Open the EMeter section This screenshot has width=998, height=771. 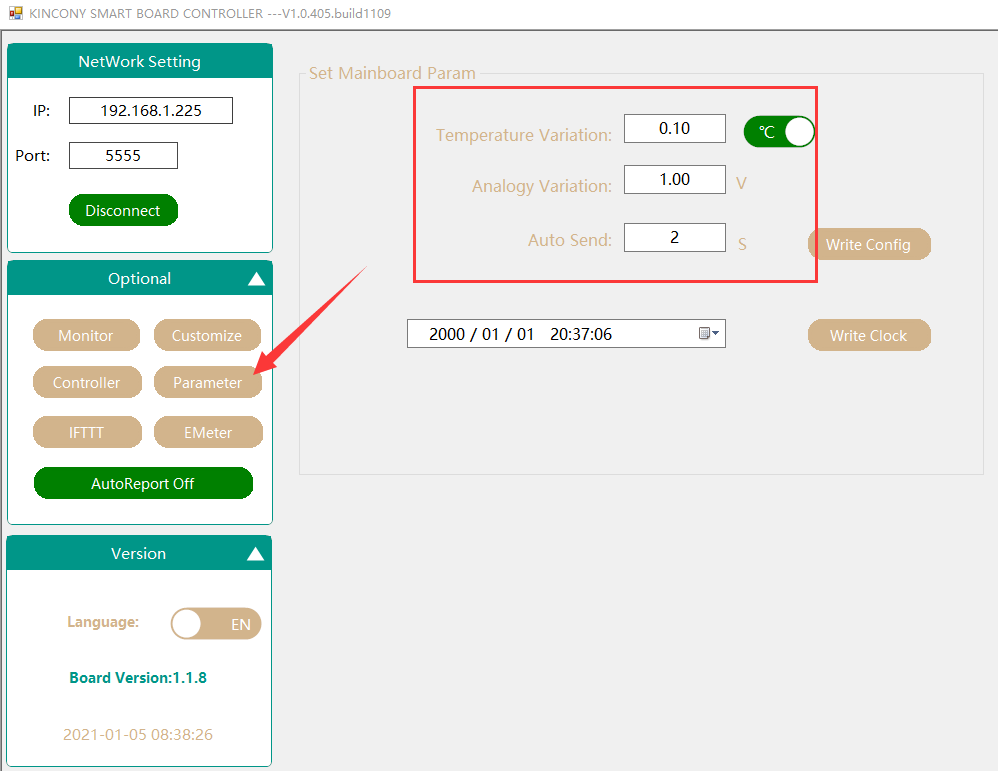pos(208,433)
